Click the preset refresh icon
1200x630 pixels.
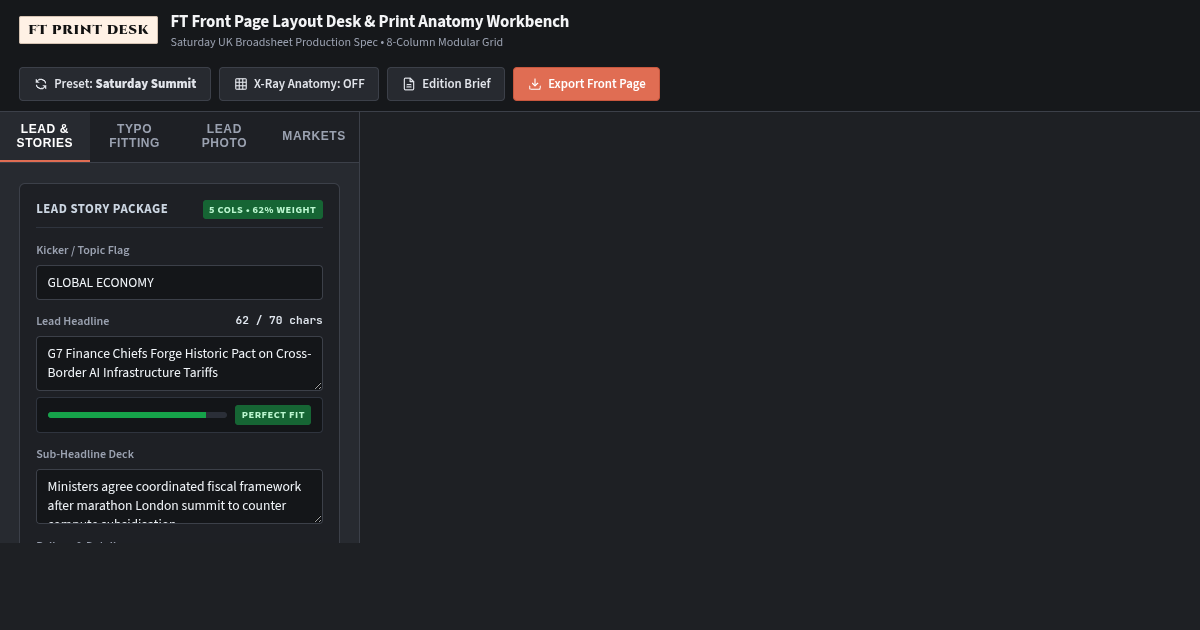coord(41,84)
